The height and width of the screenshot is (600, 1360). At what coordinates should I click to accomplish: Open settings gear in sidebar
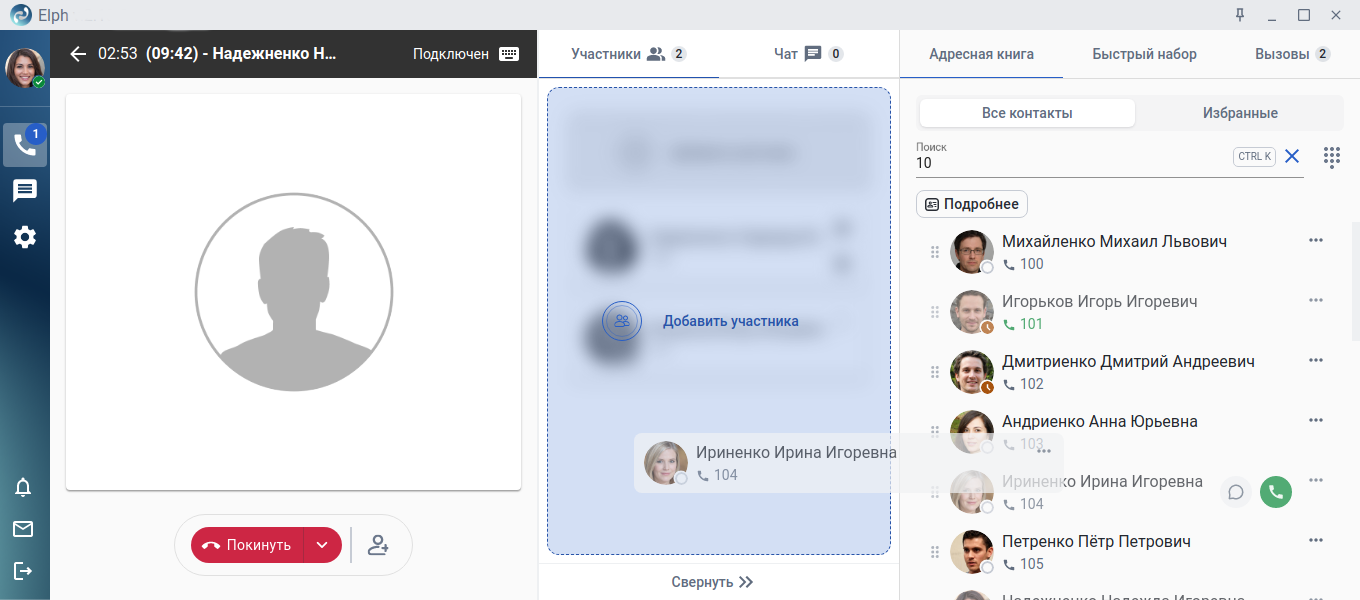[x=24, y=237]
